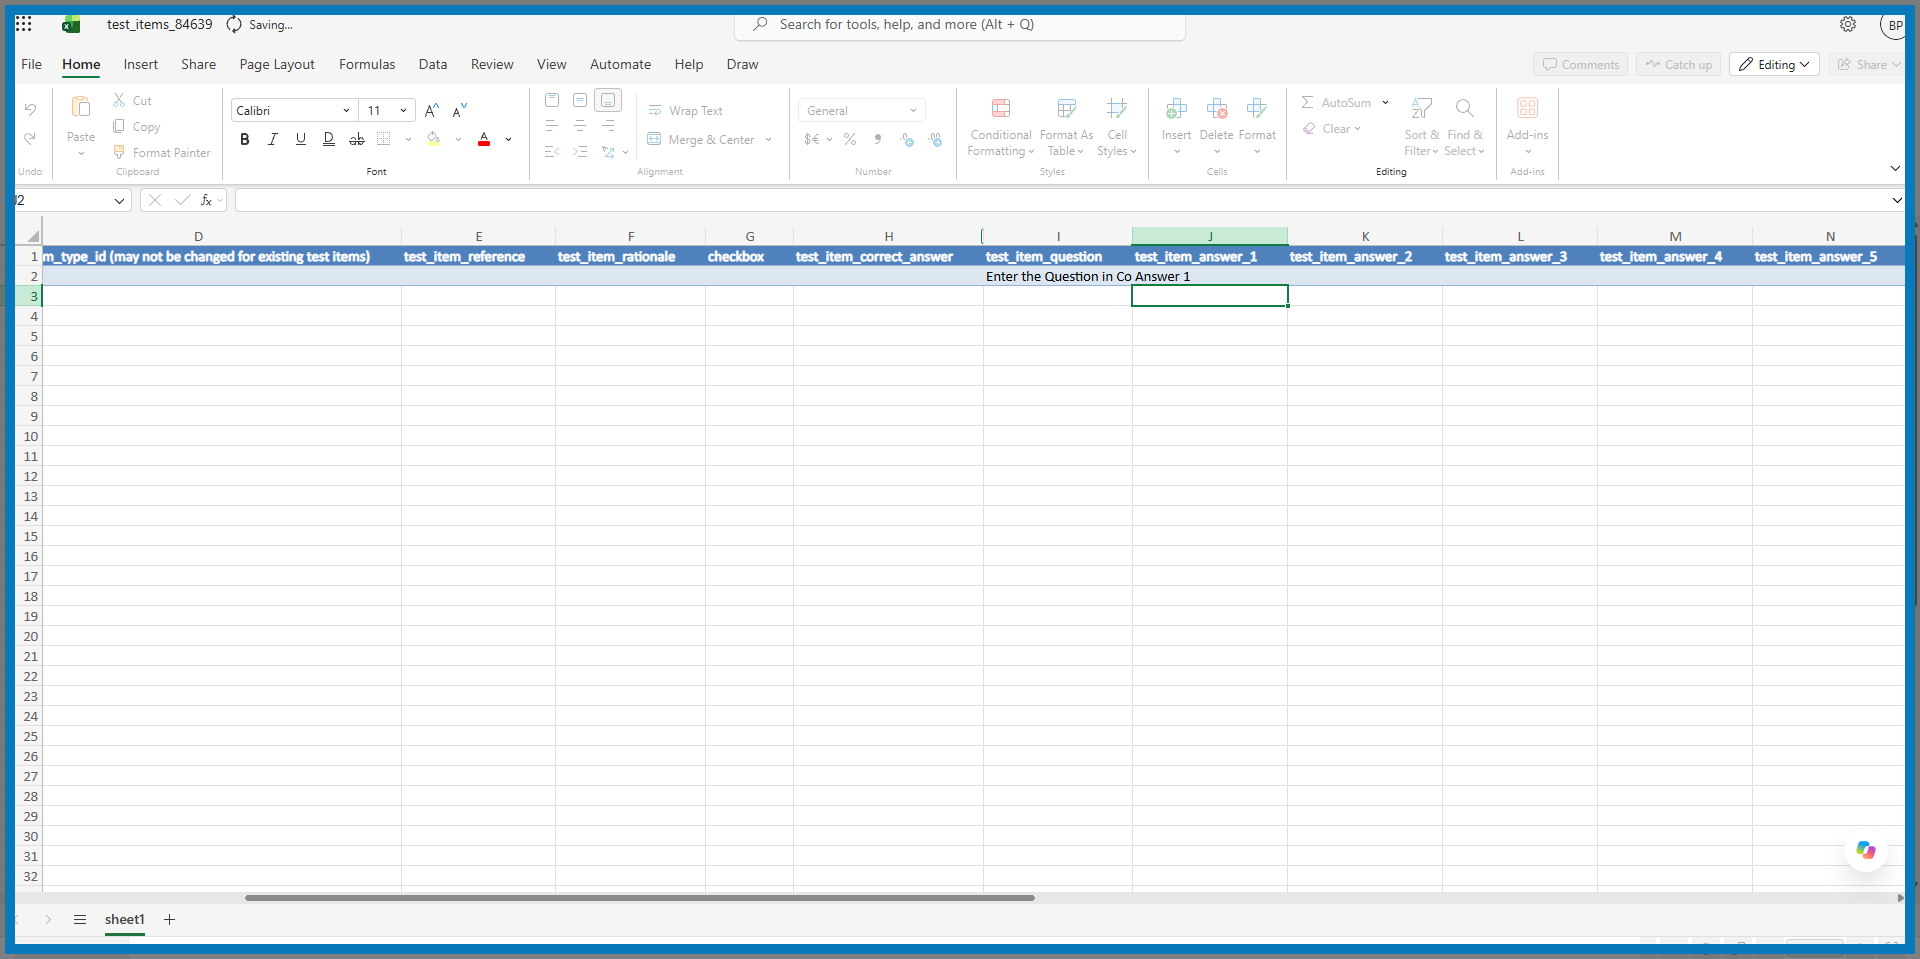Viewport: 1920px width, 959px height.
Task: Click the Delete cells icon
Action: click(x=1217, y=108)
